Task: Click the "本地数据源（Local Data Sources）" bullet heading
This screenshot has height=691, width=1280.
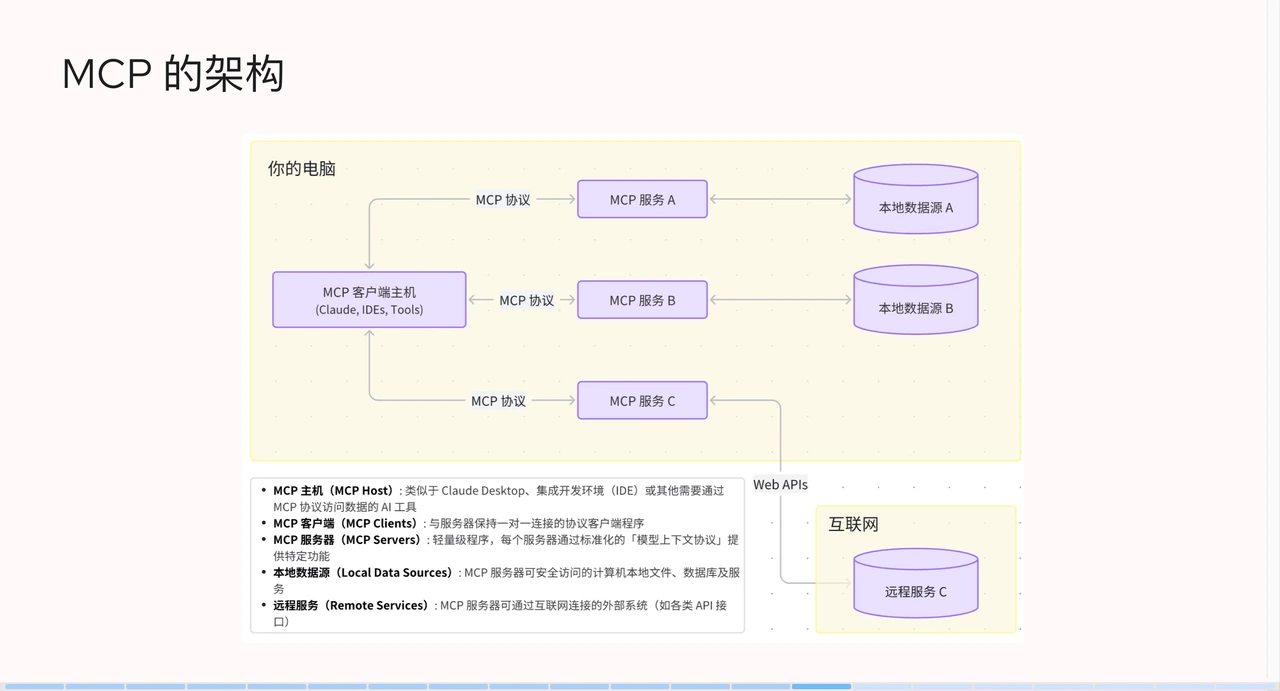Action: [x=366, y=573]
